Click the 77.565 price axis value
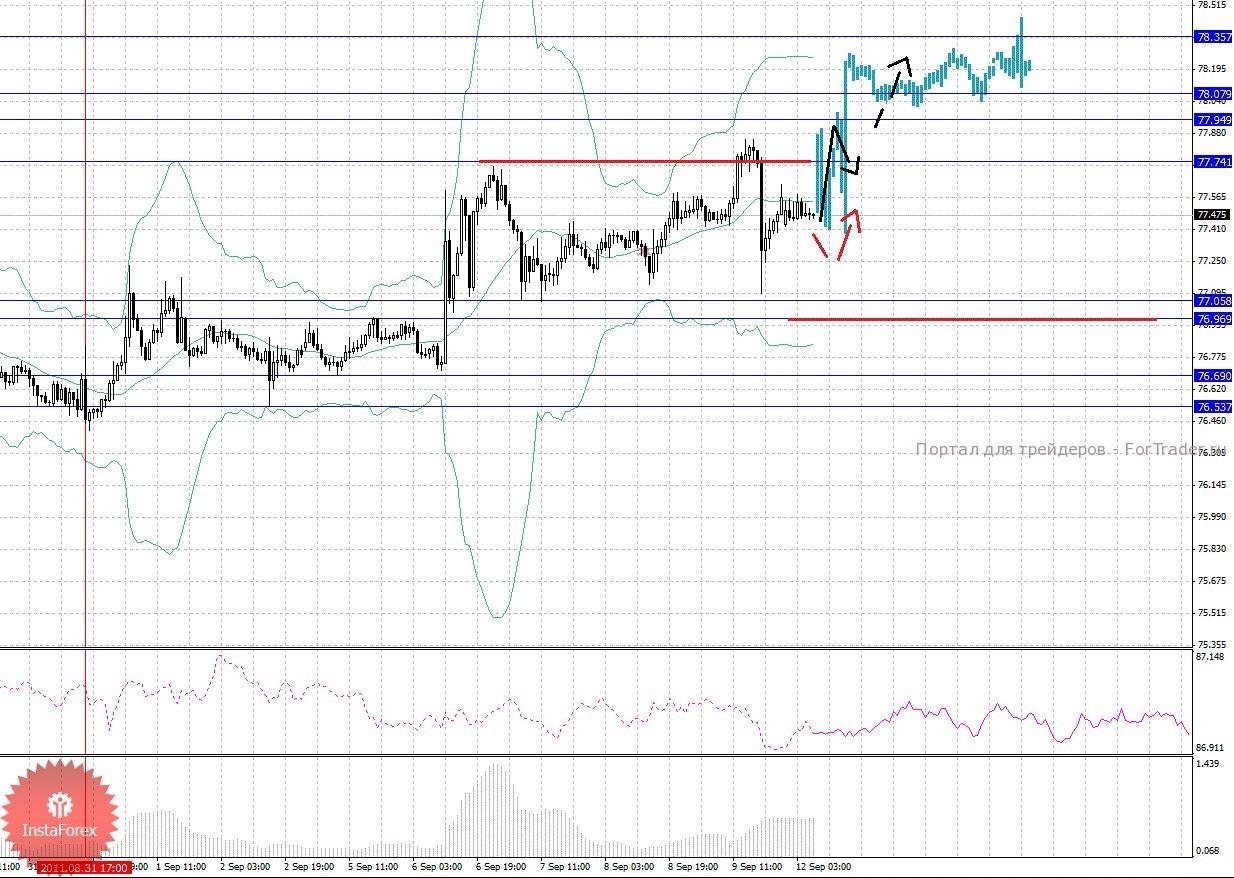 1211,197
